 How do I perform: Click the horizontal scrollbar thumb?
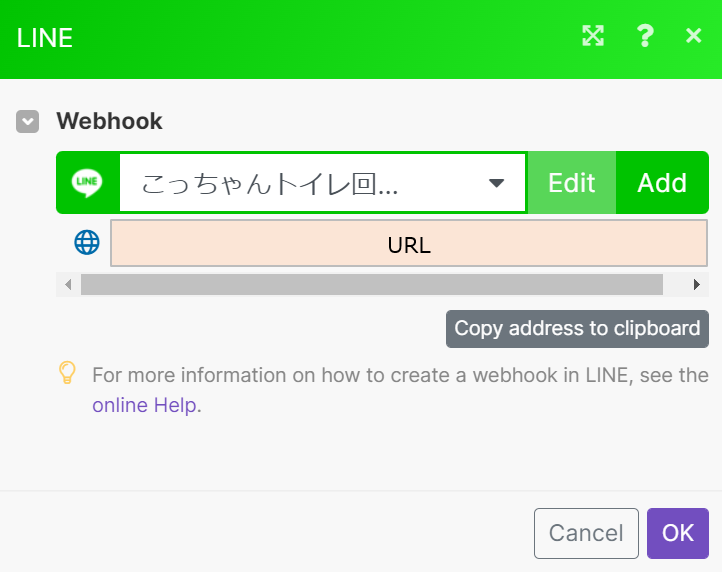(372, 285)
